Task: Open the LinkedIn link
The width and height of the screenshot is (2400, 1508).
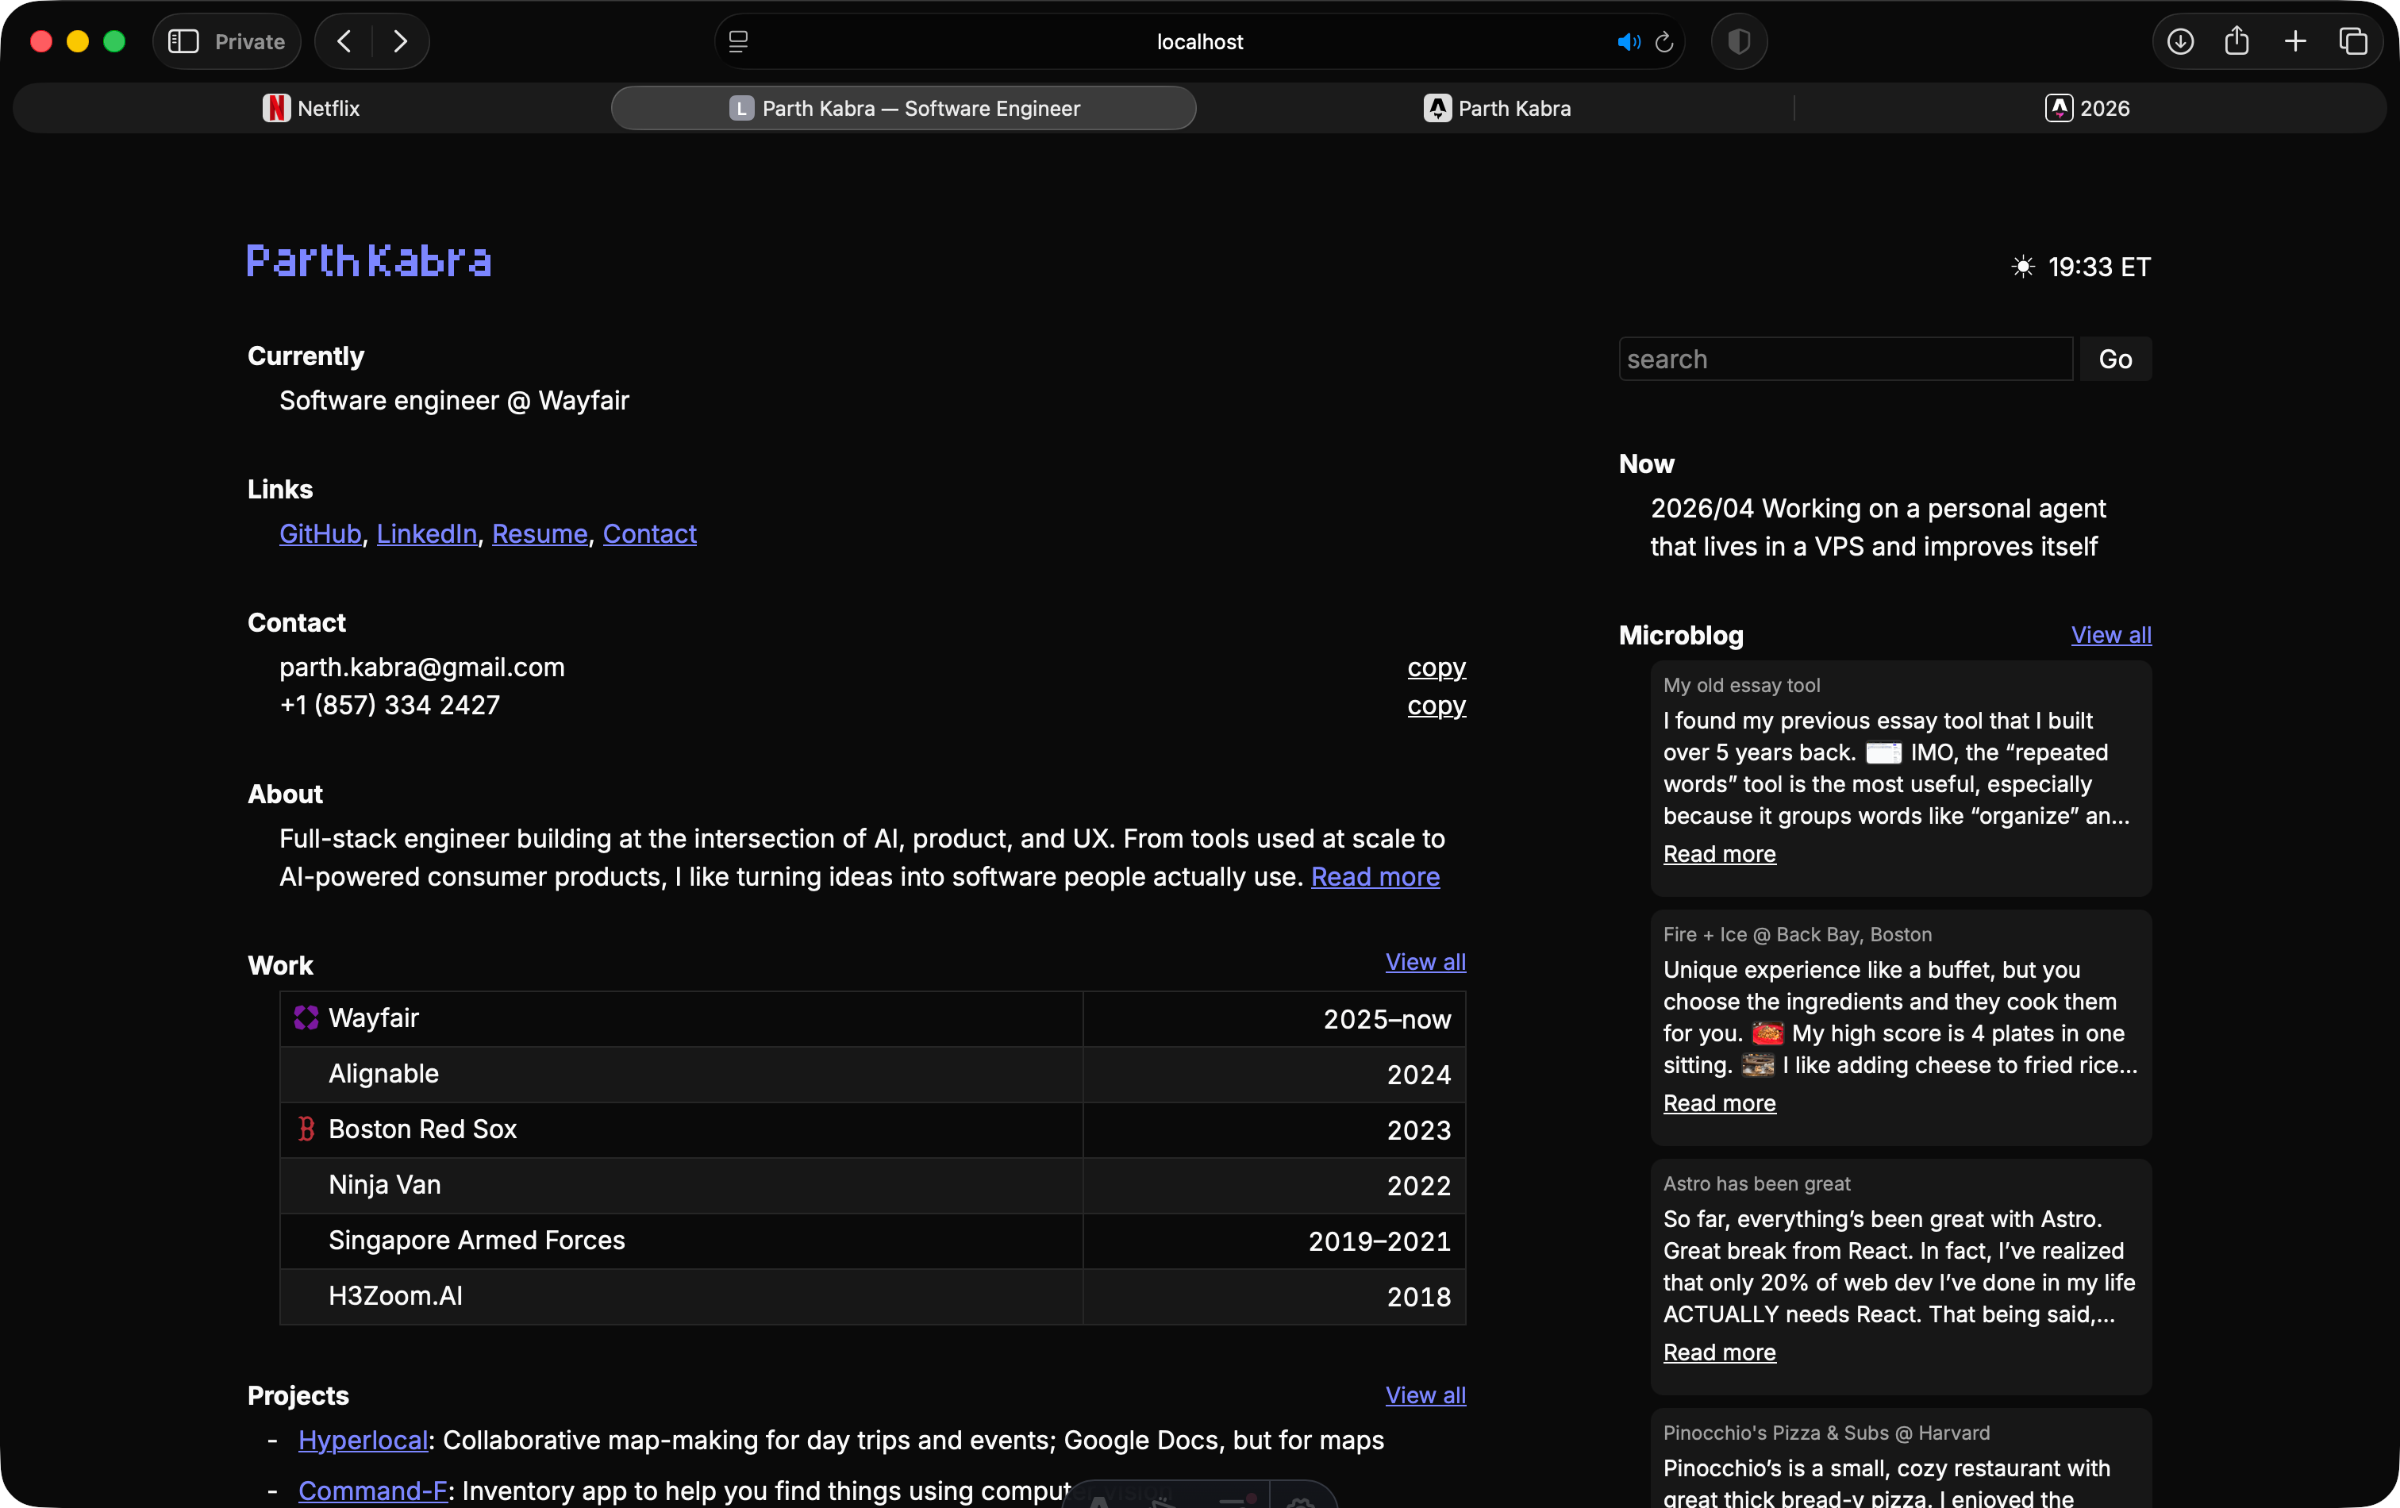Action: (x=426, y=533)
